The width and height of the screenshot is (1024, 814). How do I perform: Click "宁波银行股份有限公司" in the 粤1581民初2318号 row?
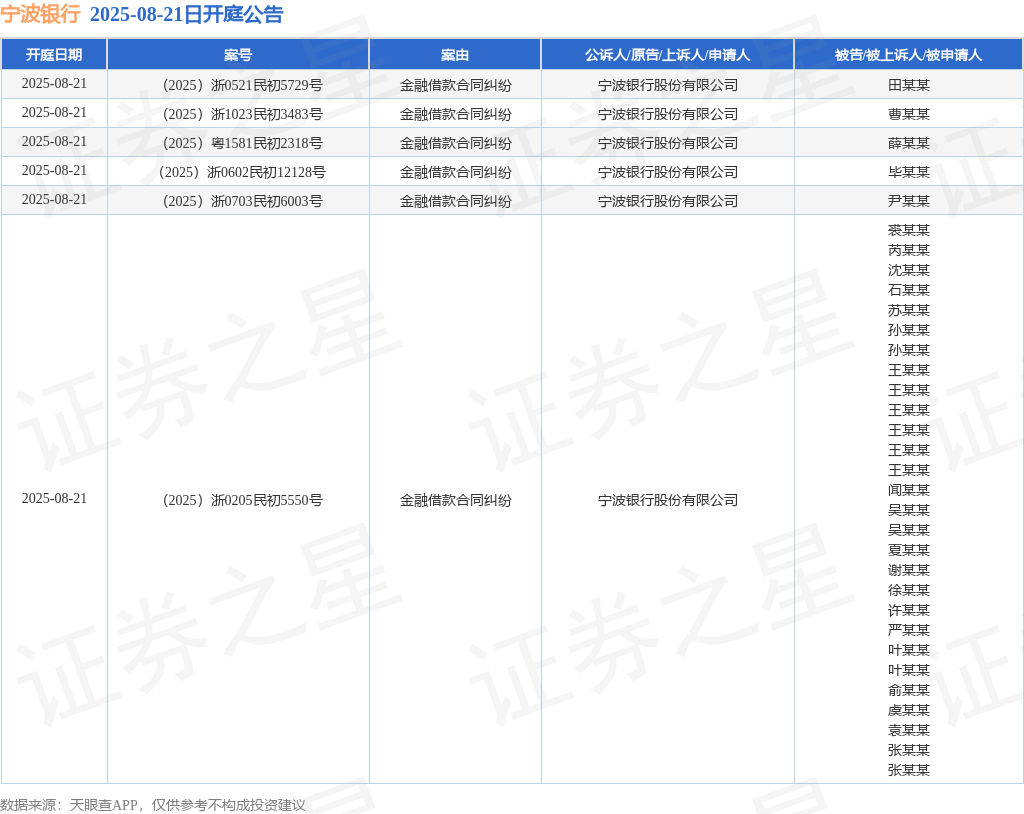click(x=668, y=143)
